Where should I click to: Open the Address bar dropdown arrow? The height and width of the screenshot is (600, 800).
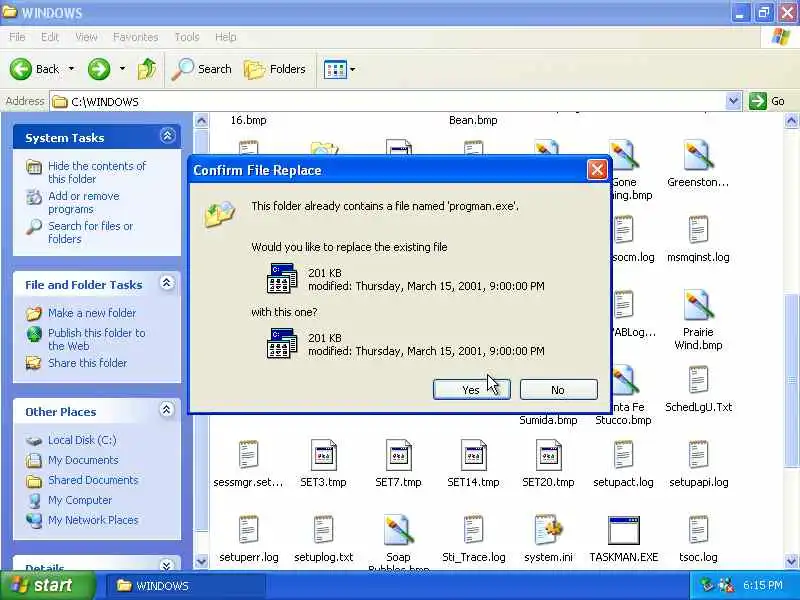(733, 101)
